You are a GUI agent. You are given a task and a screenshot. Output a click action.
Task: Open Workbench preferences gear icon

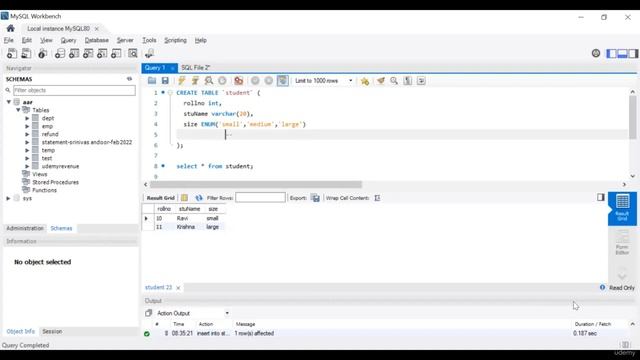596,53
